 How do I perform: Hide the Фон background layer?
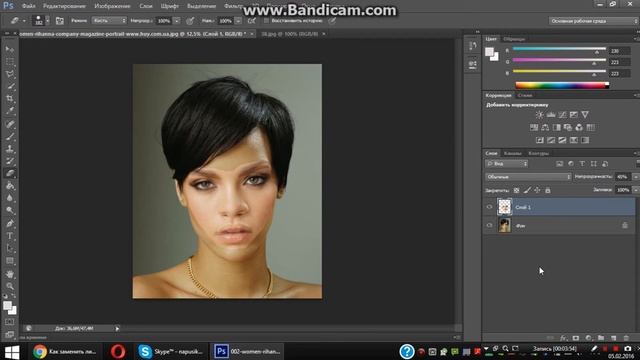[x=489, y=225]
